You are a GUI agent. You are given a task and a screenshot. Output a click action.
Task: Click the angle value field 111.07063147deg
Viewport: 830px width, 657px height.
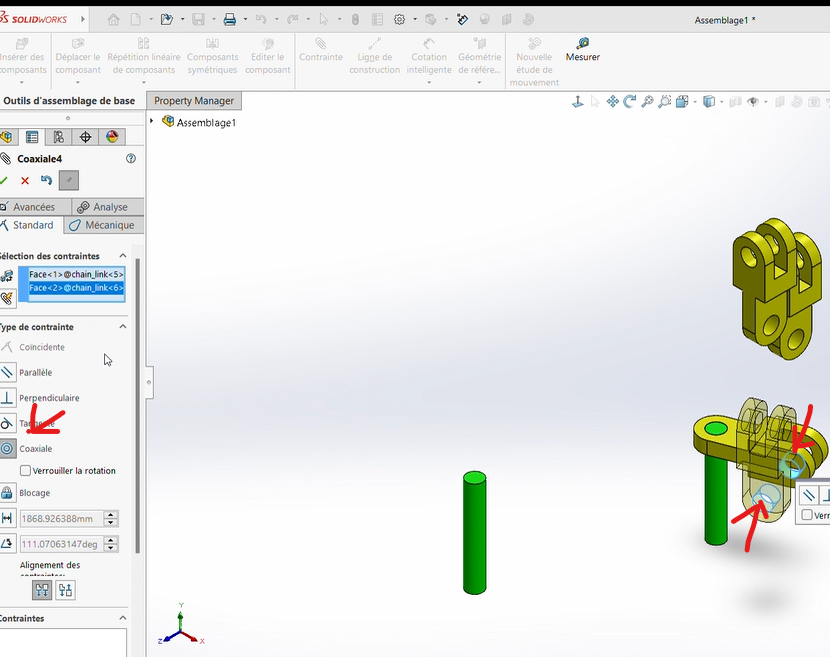coord(61,544)
